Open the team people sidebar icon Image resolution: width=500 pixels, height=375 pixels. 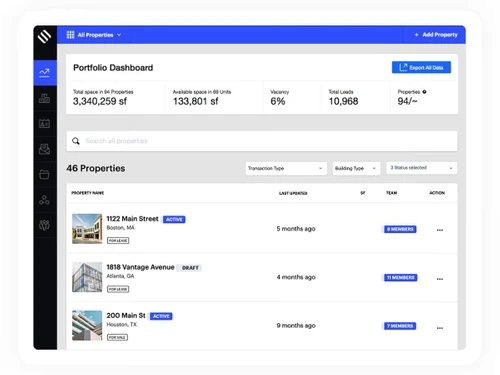tap(44, 225)
